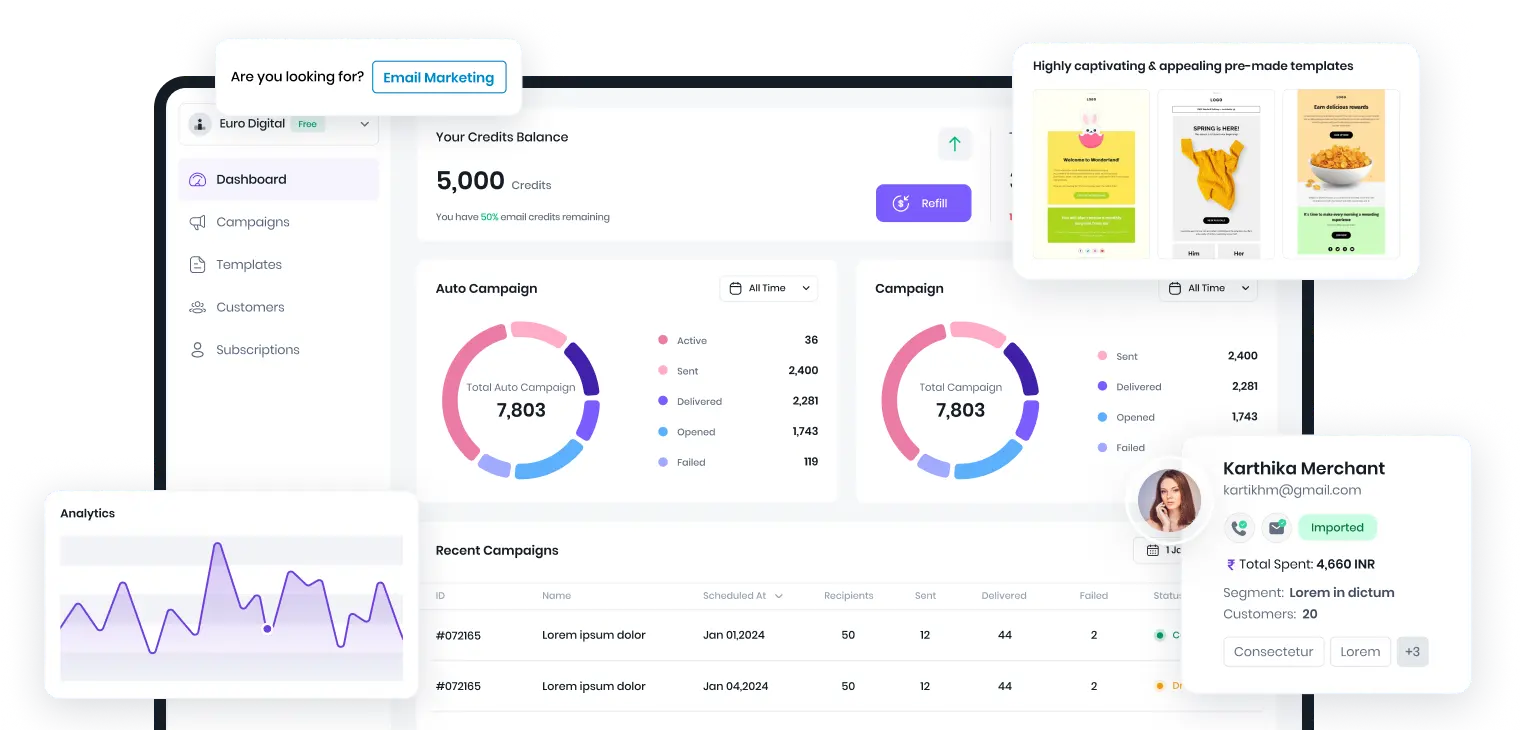Click the Segment Lorem in dictum text
This screenshot has height=730, width=1521.
(x=1341, y=592)
